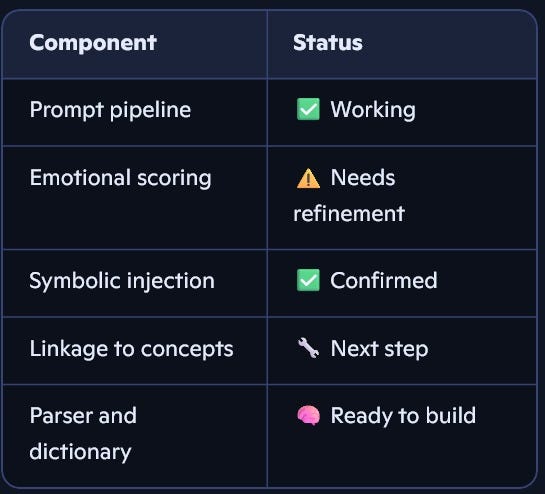Screen dimensions: 545x494
Task: Click the Emotional scoring cell
Action: pos(135,198)
